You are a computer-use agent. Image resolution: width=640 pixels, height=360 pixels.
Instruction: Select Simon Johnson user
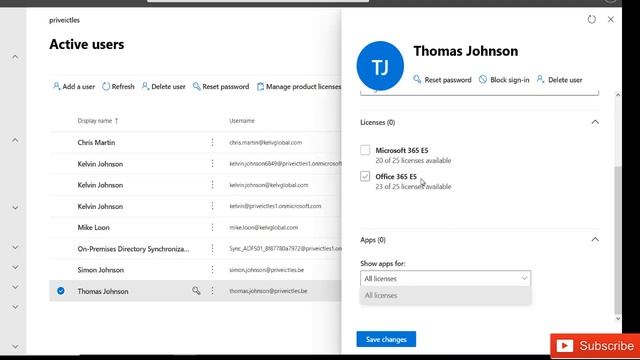click(100, 270)
